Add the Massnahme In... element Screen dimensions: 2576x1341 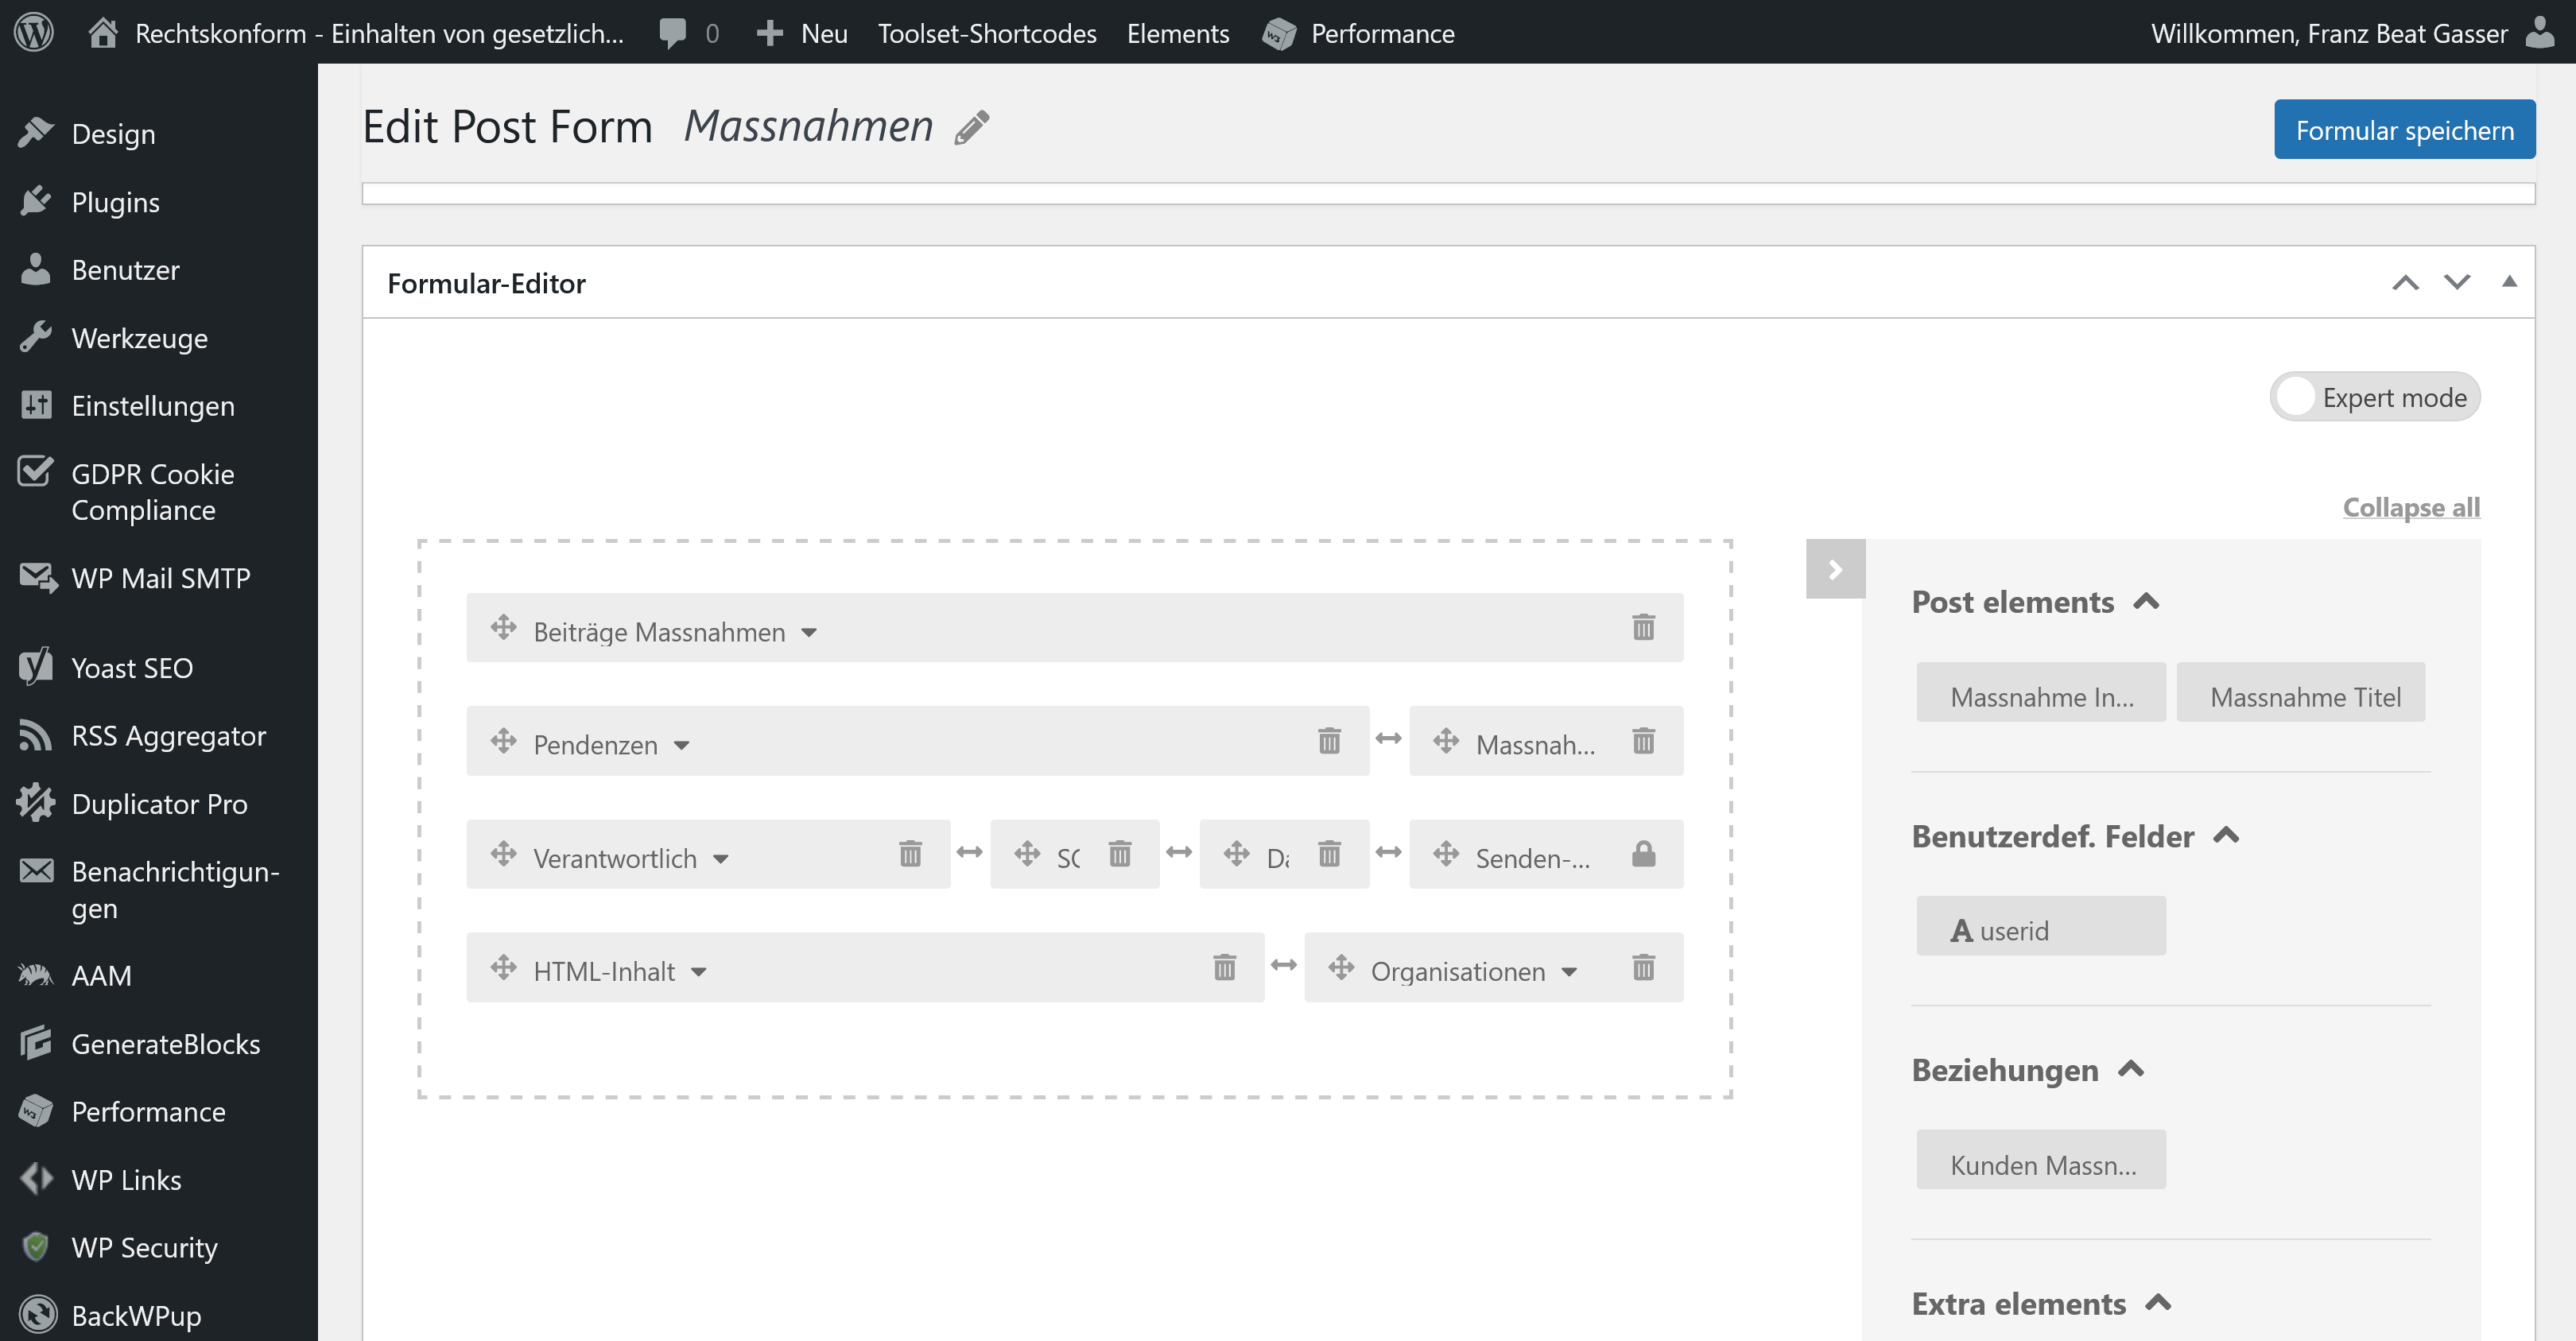tap(2041, 692)
